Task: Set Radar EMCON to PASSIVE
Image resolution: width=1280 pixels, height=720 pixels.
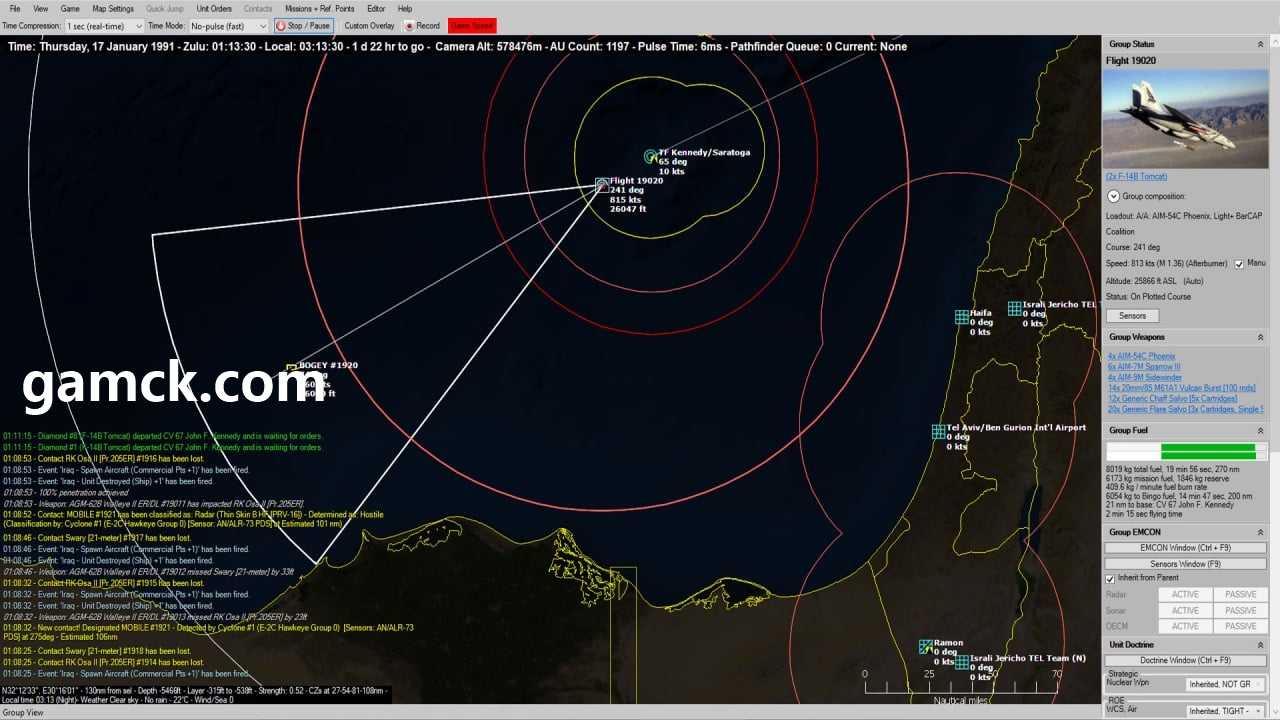Action: (1240, 595)
